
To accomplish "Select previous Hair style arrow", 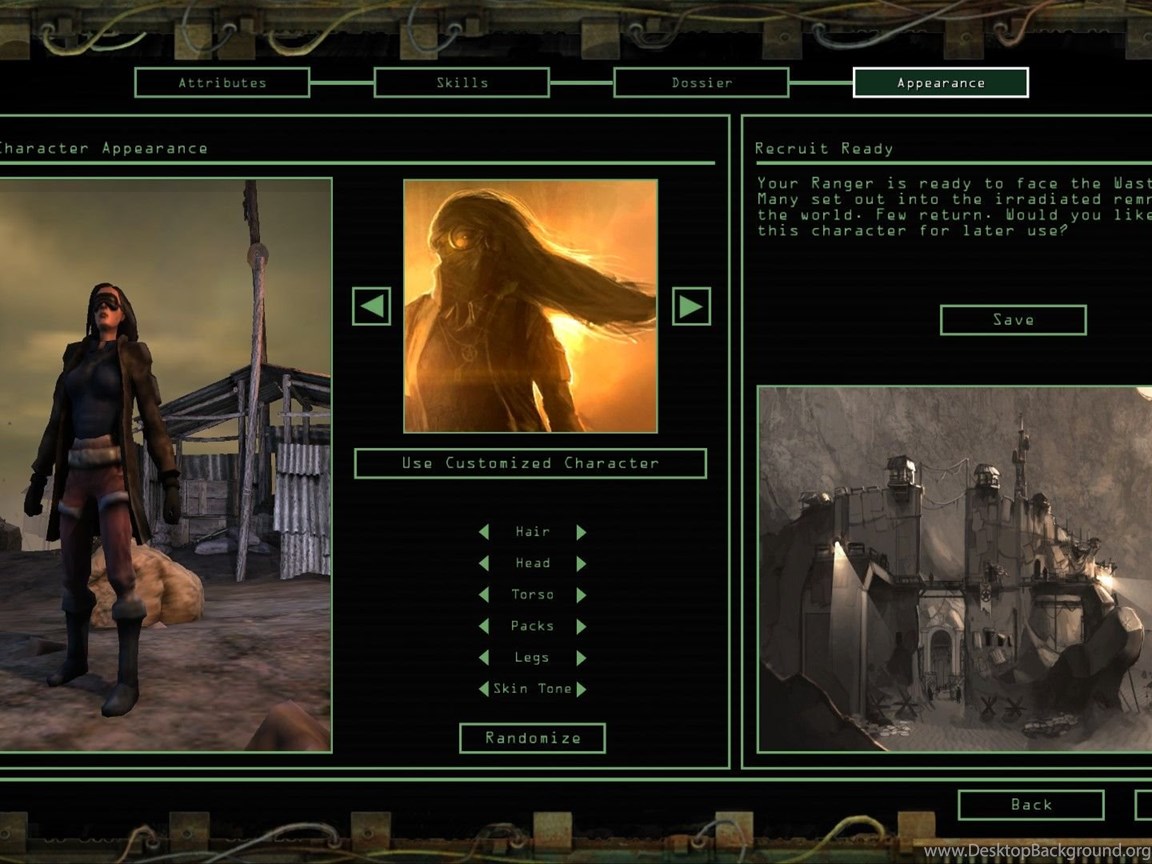I will click(484, 532).
